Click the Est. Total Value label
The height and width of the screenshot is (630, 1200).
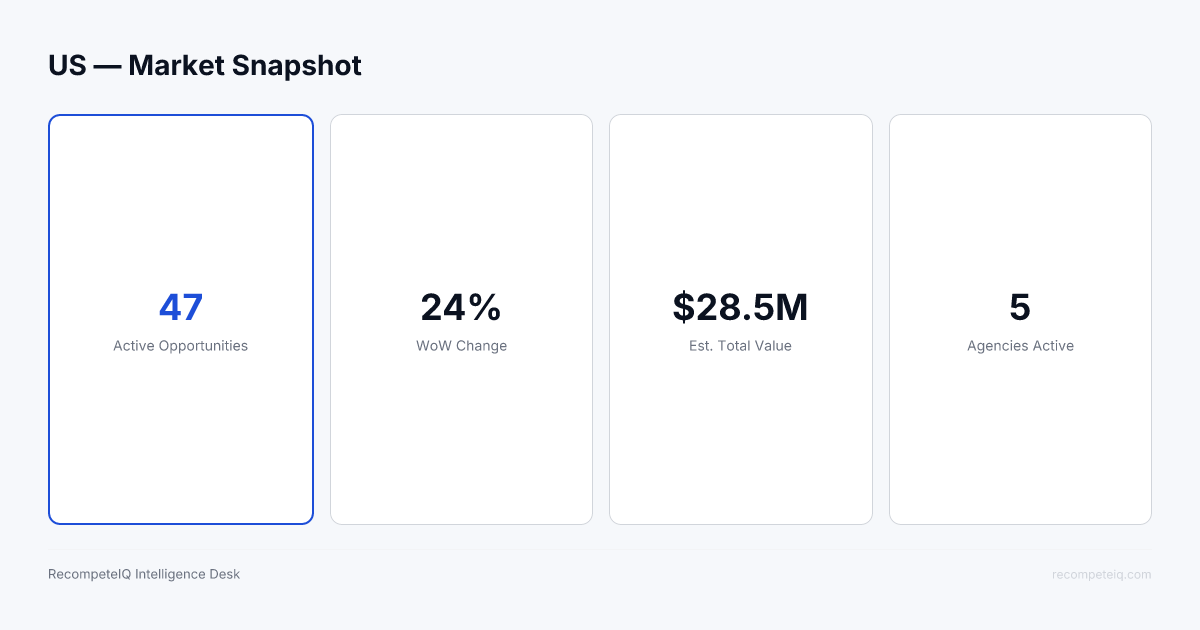click(740, 346)
